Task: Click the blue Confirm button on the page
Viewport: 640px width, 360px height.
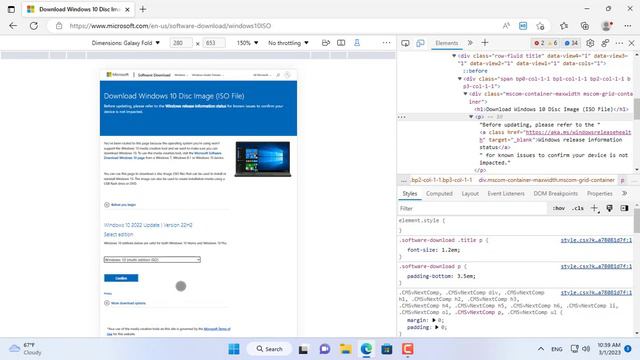Action: coord(121,278)
